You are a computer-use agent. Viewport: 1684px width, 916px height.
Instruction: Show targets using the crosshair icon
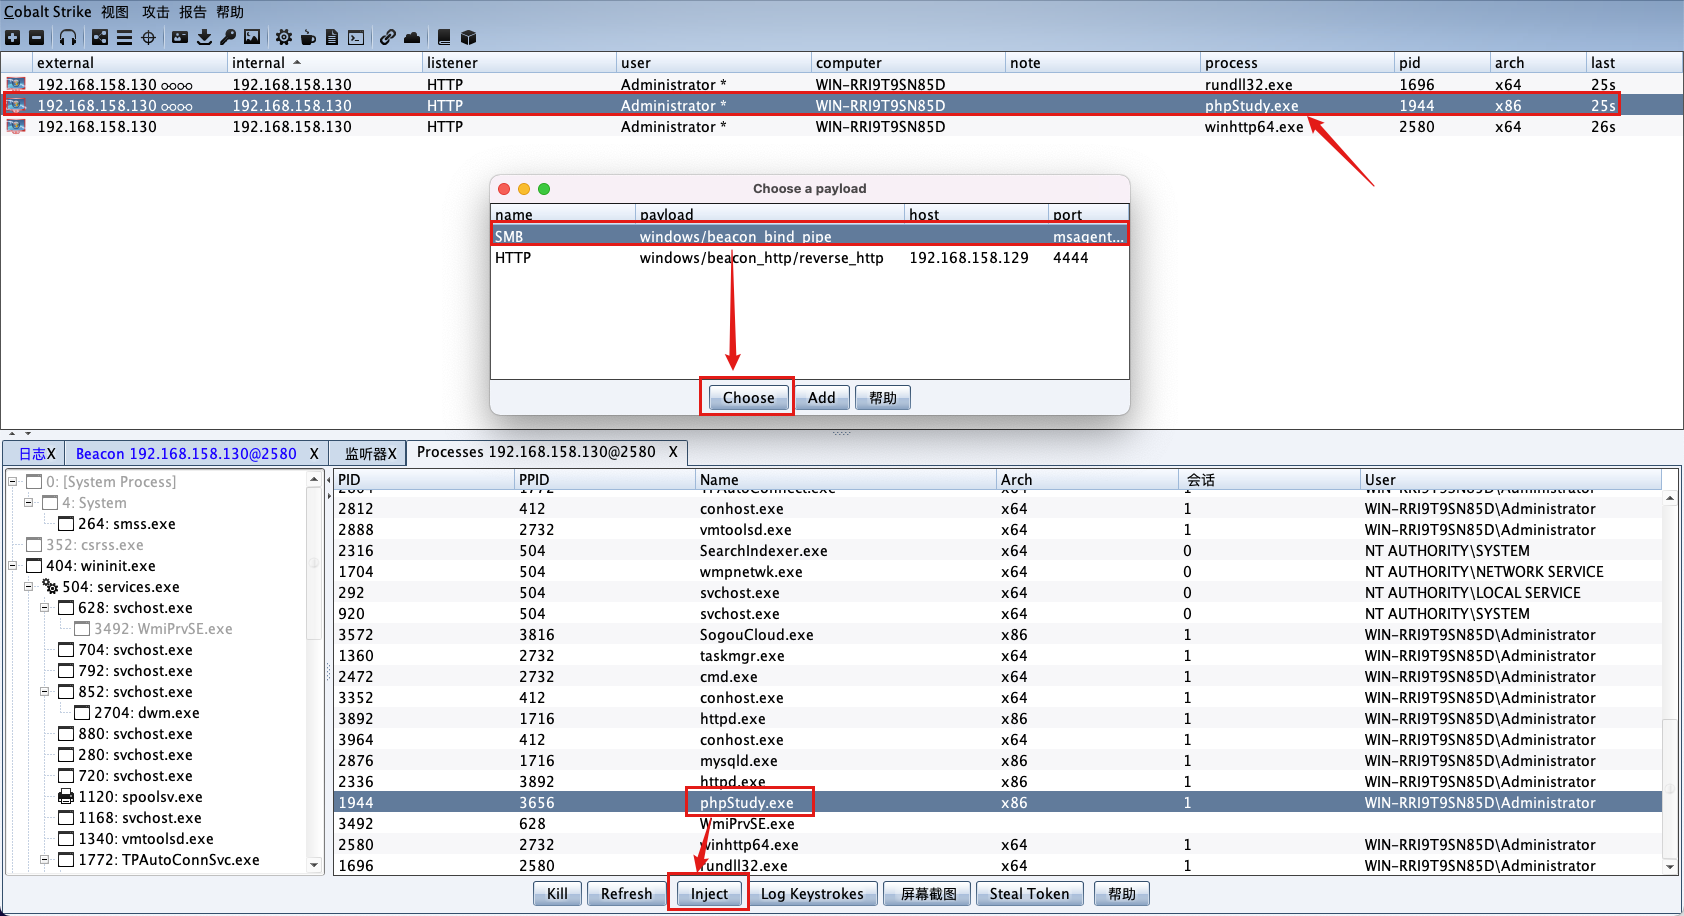coord(149,37)
